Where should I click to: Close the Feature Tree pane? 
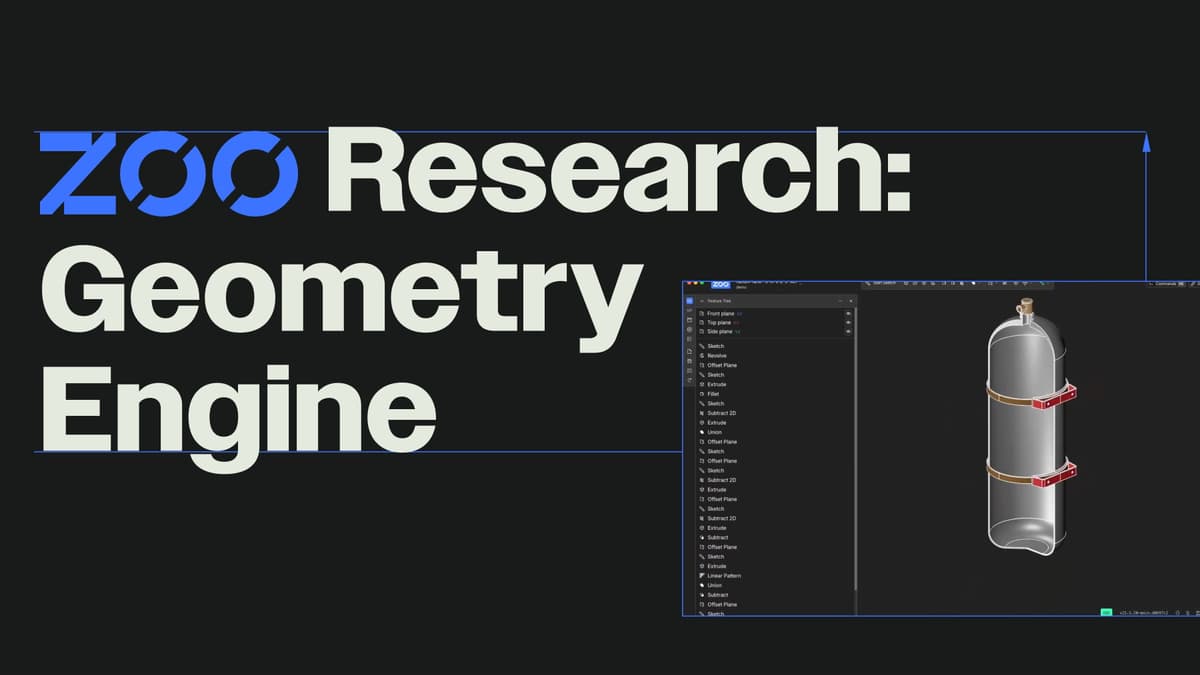[x=849, y=300]
